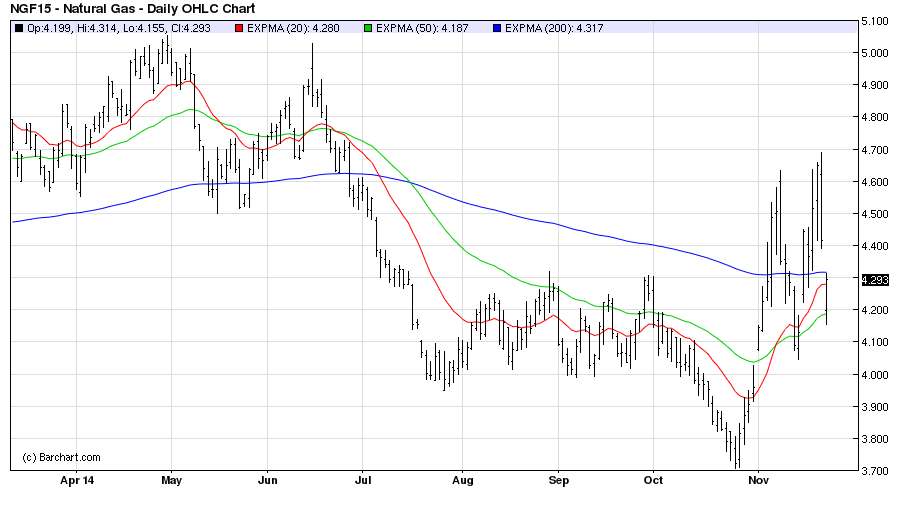Image resolution: width=900 pixels, height=511 pixels.
Task: Select the May date axis label
Action: 171,480
